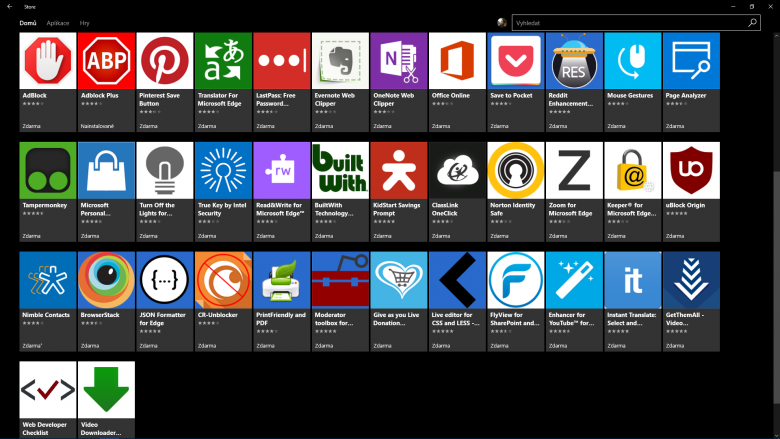Open LastPass Free Password tile

[x=282, y=82]
